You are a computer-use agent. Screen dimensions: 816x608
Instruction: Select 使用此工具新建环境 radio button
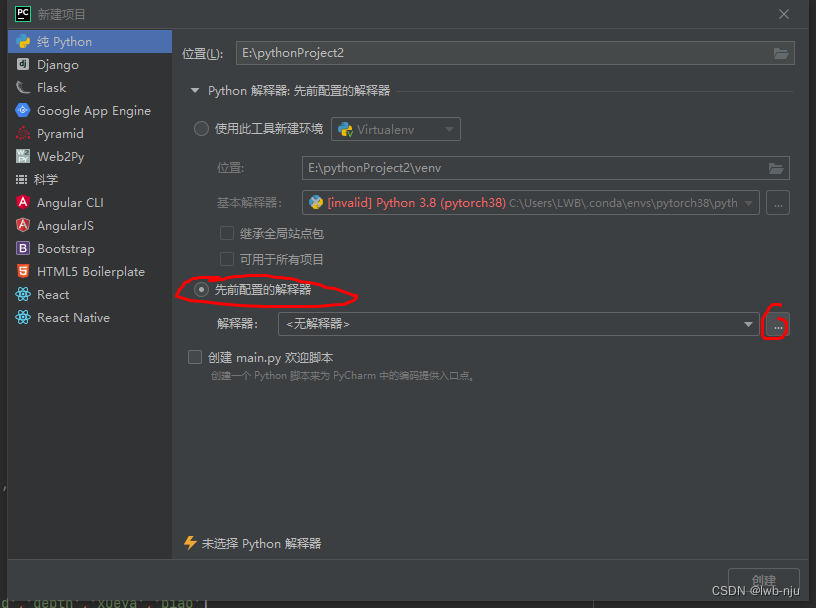point(201,129)
